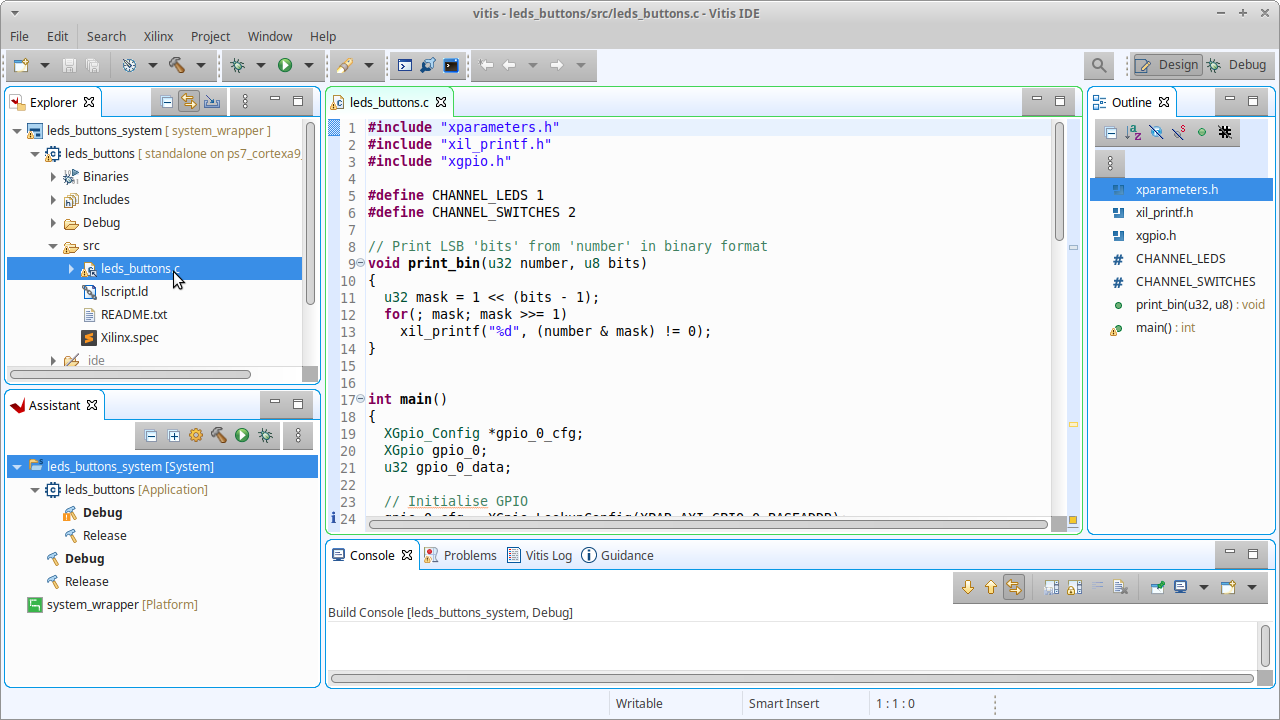Switch to the Problems tab
The width and height of the screenshot is (1280, 720).
click(x=460, y=555)
